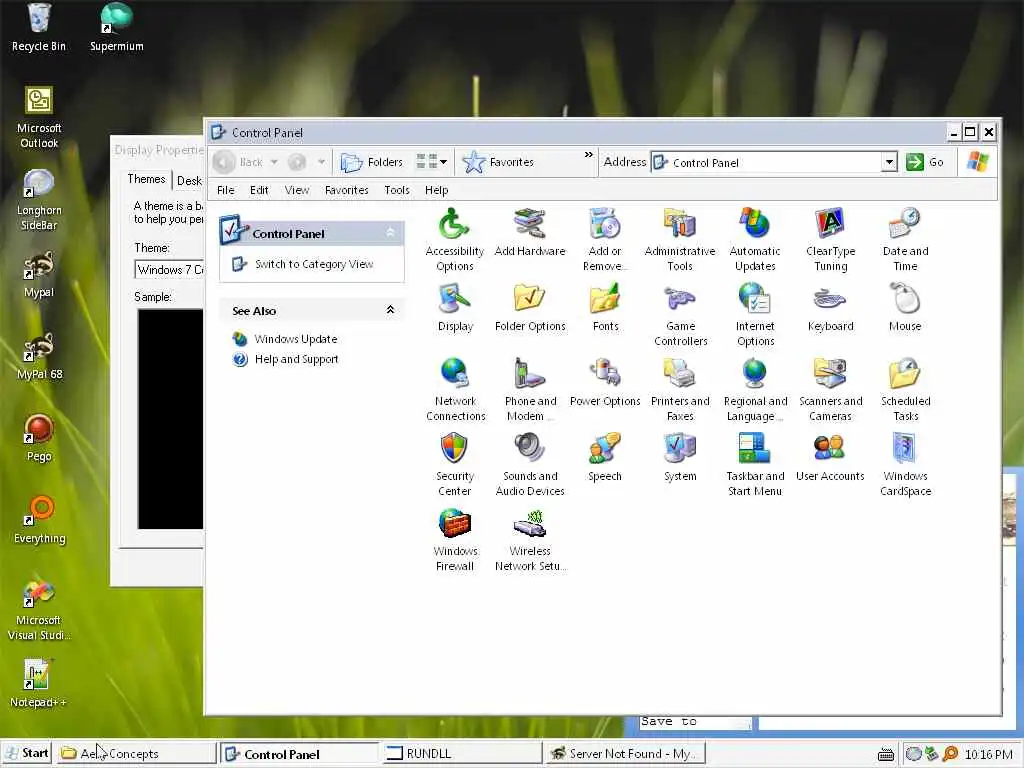Select Themes tab in Display Properties
This screenshot has width=1024, height=768.
pos(146,179)
